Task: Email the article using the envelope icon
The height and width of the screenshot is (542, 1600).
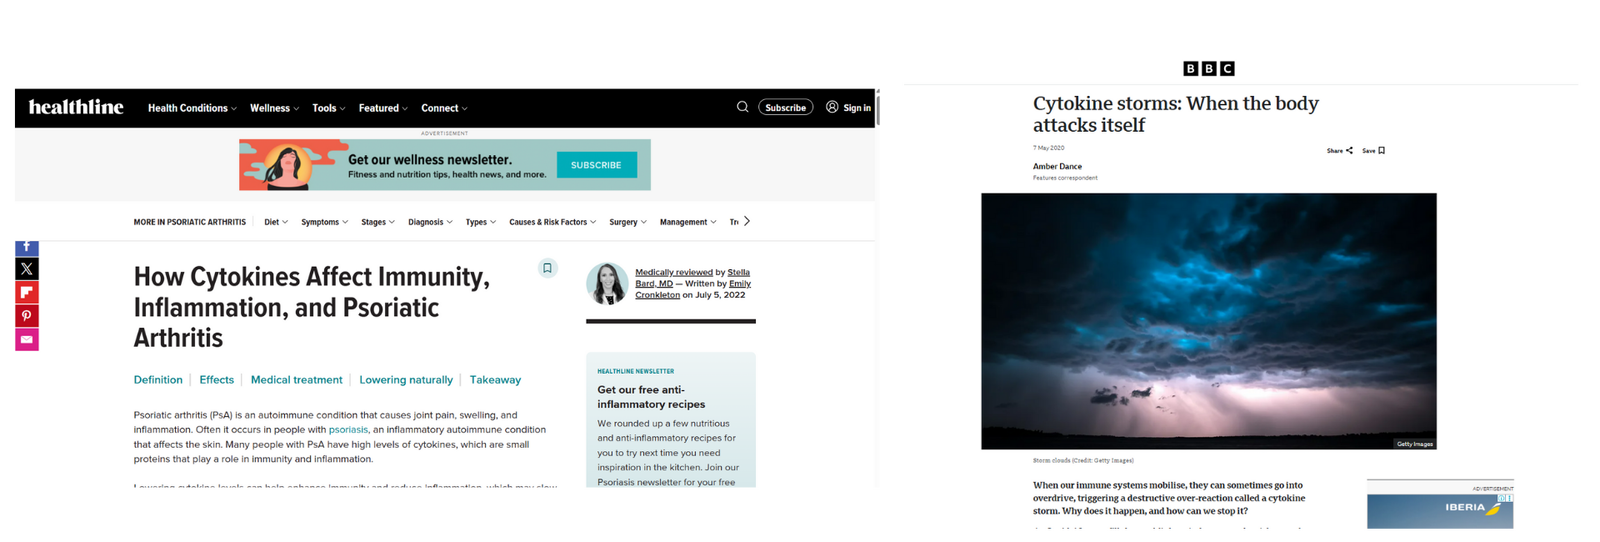Action: [x=27, y=340]
